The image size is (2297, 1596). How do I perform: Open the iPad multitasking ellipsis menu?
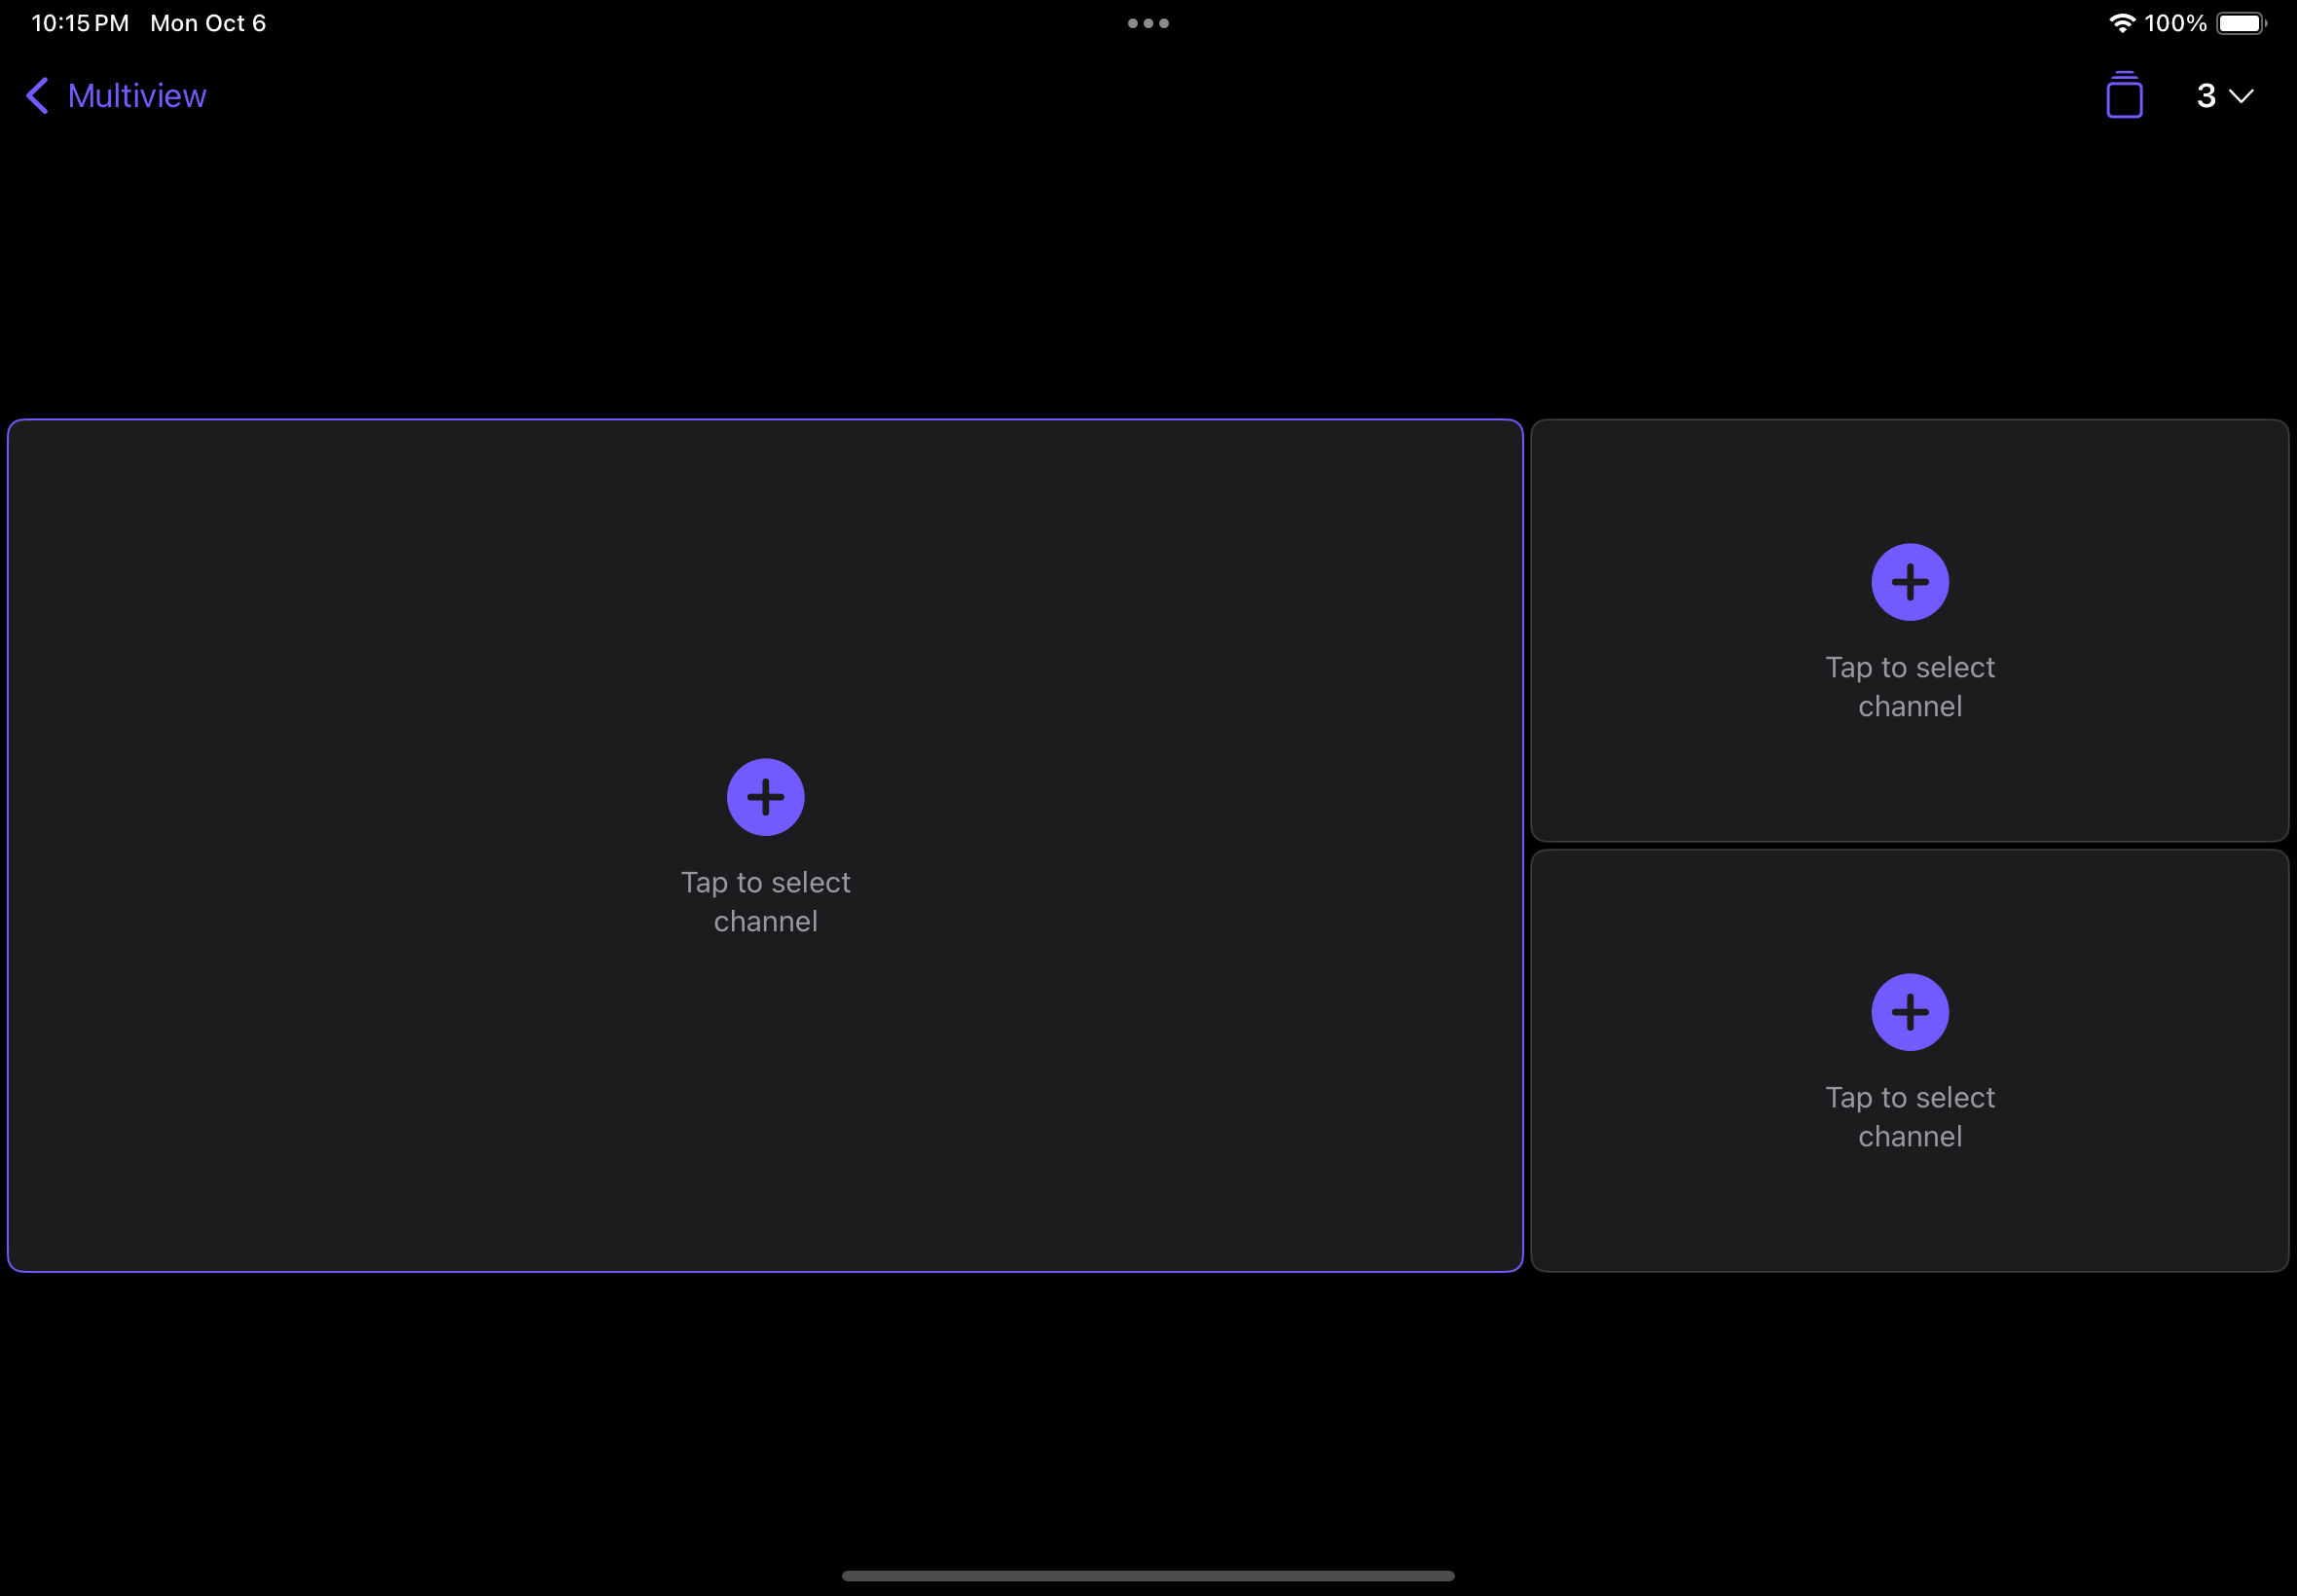pos(1148,22)
